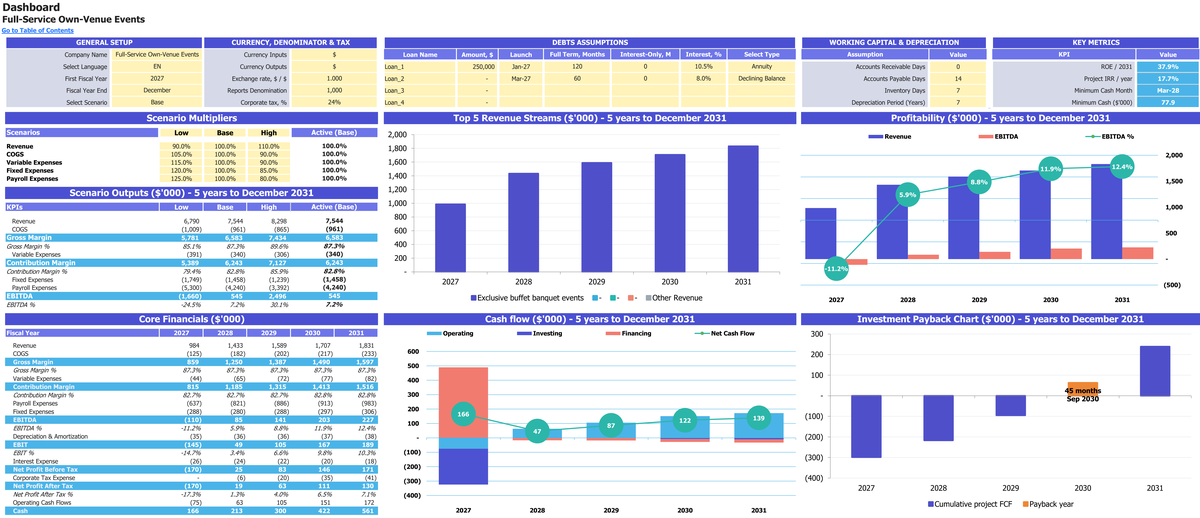Open Loan_1 Select Type cell showing Annuity
Screen dimensions: 1200x518
coord(761,66)
